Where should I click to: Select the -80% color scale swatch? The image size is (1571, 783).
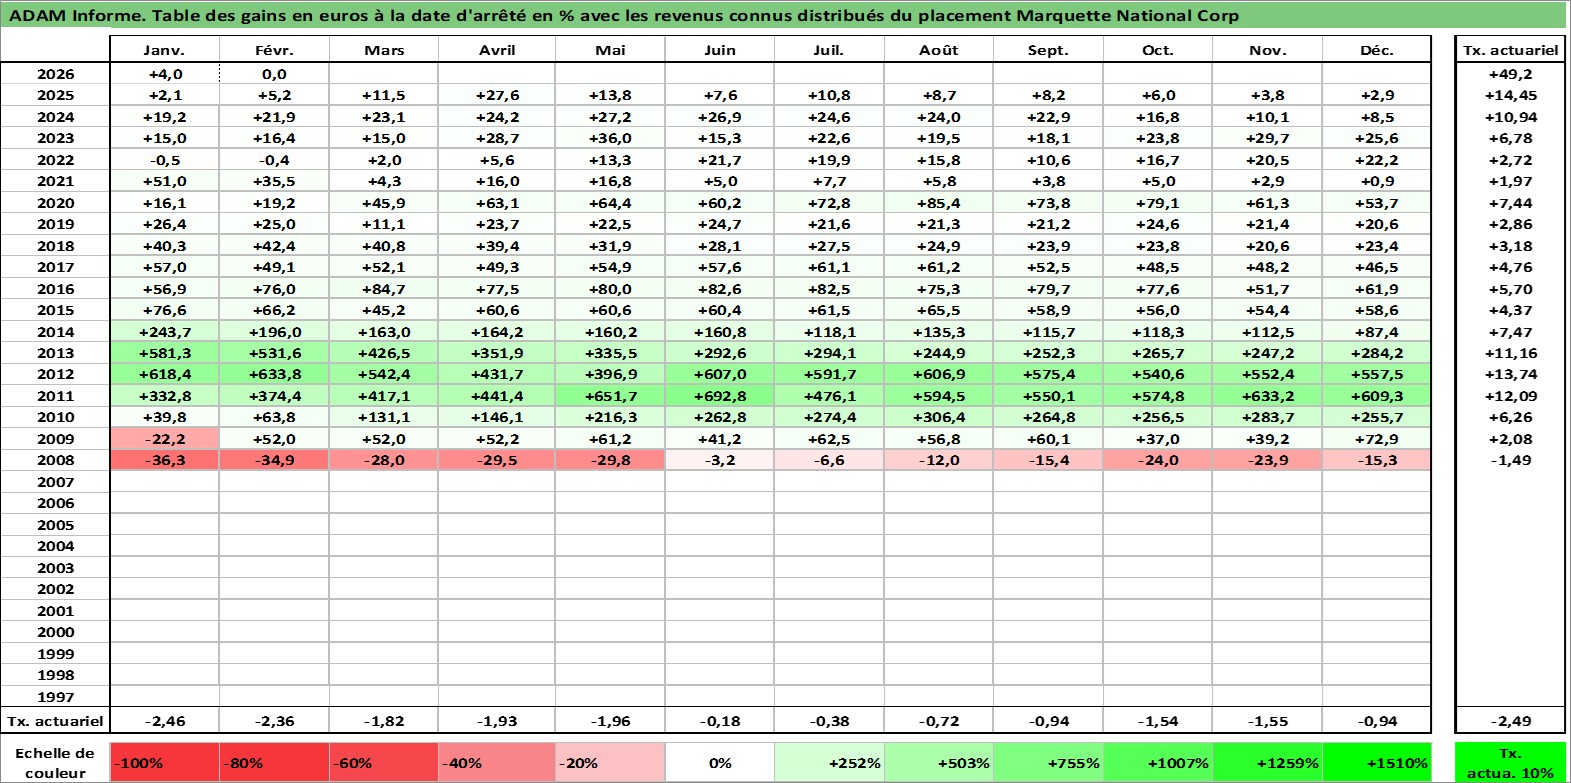click(x=275, y=763)
